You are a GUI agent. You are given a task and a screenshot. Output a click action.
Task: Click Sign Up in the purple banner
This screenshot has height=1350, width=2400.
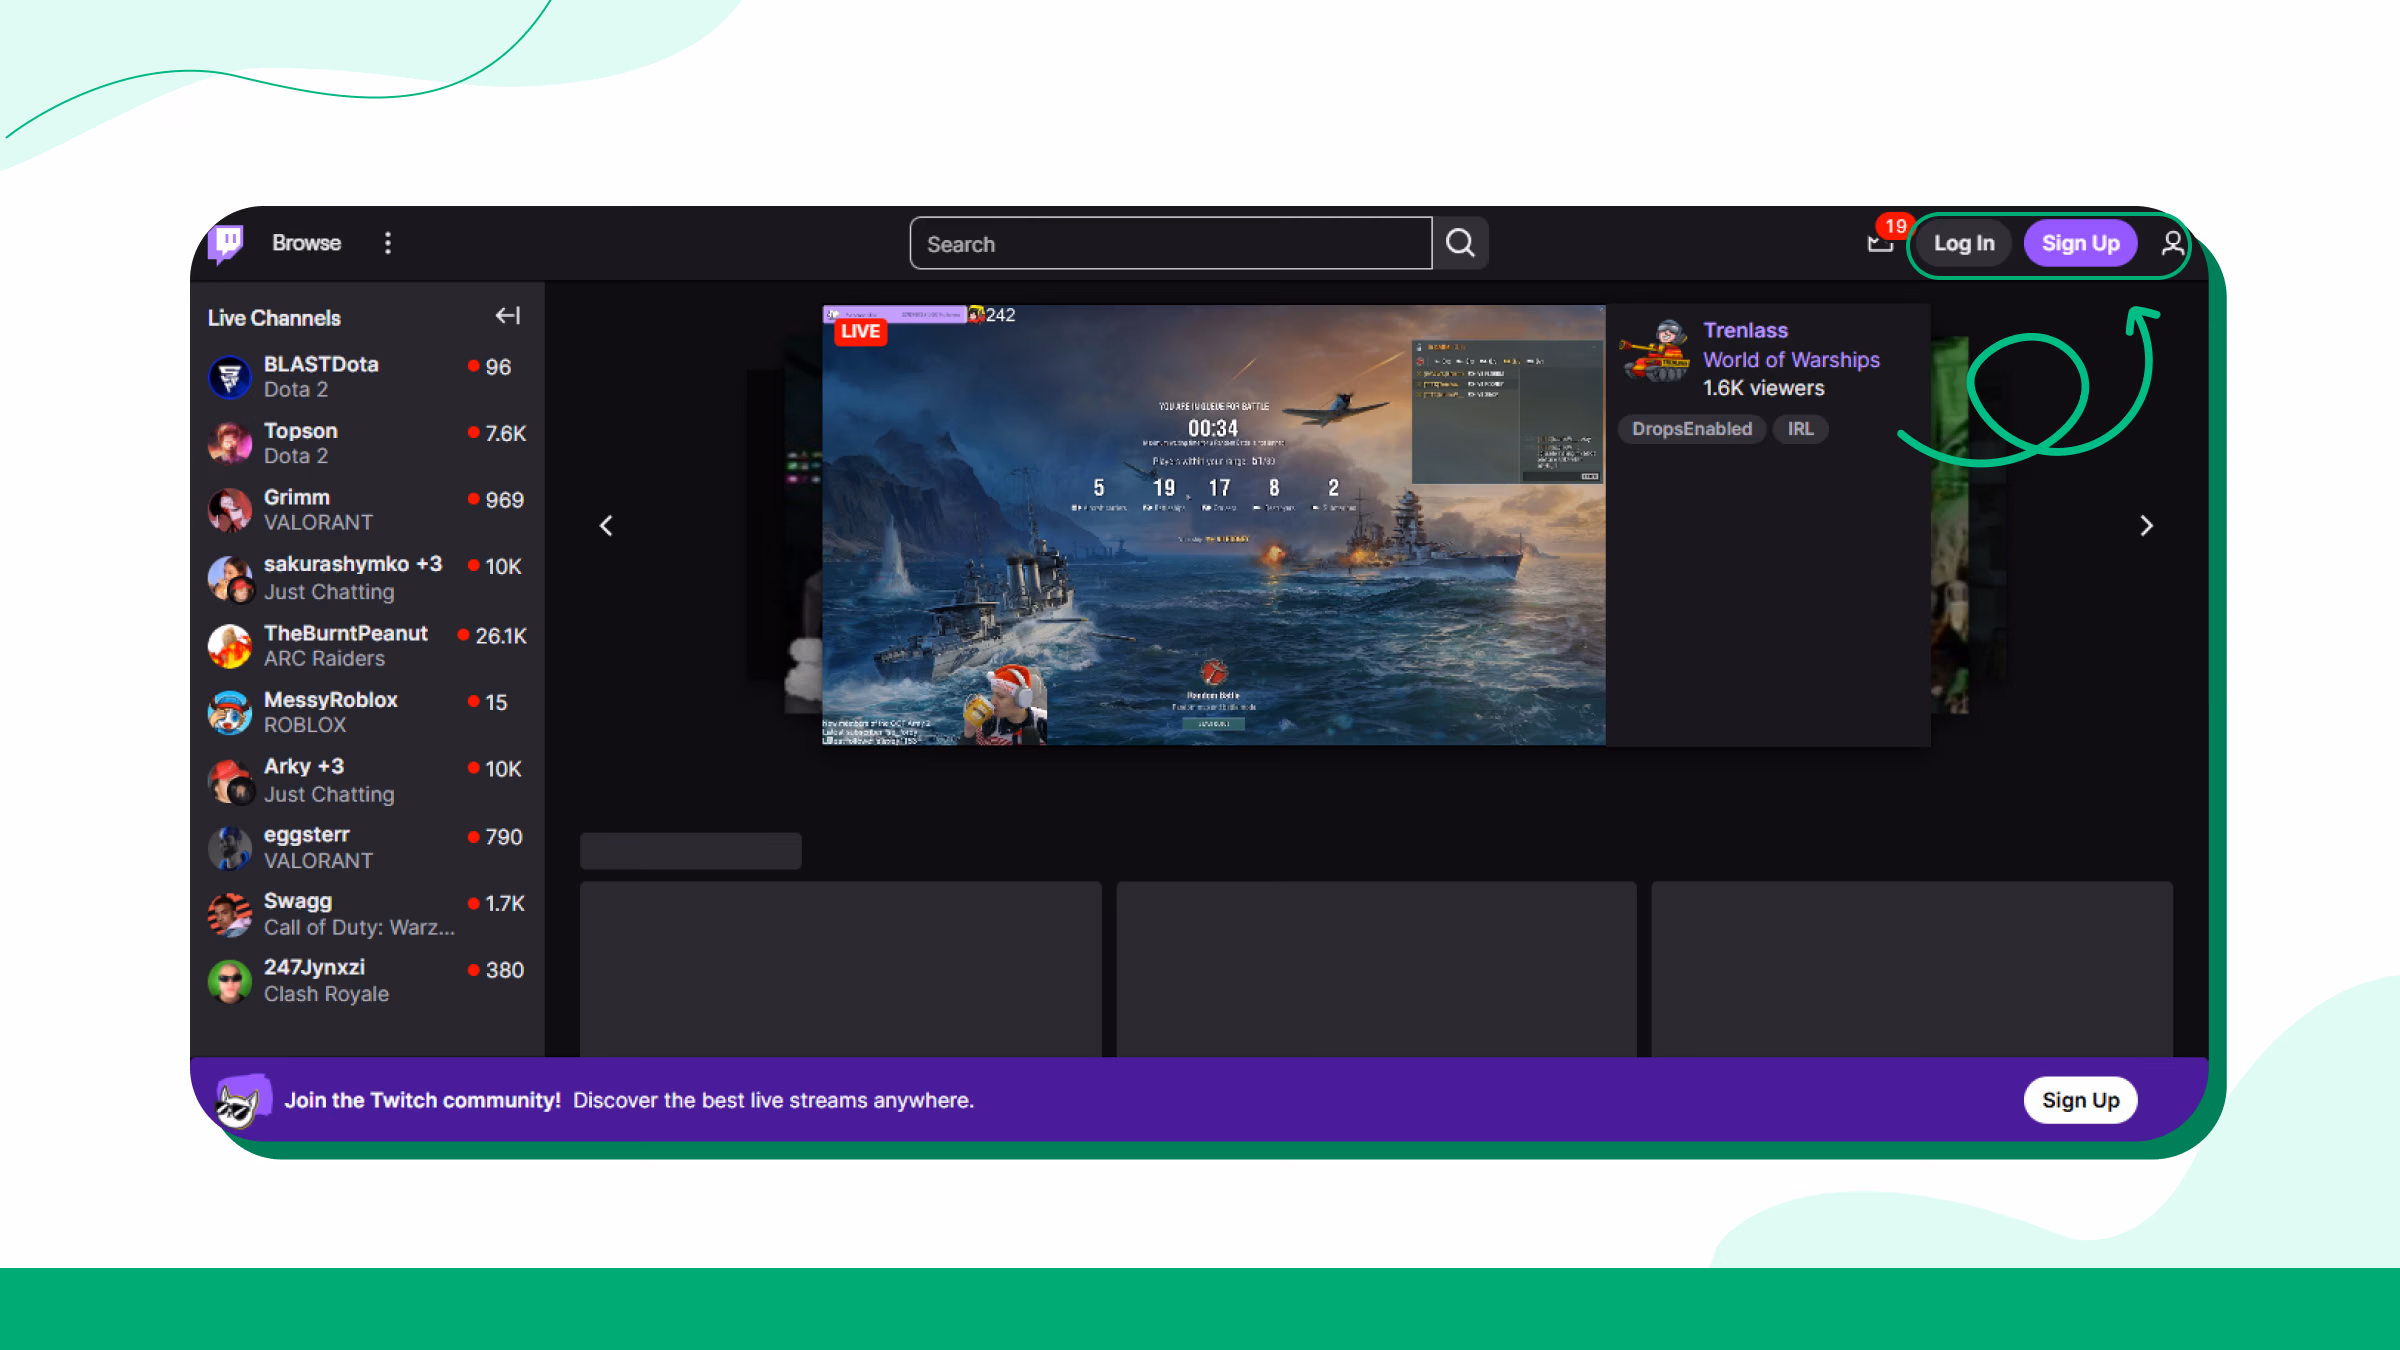click(2080, 1100)
